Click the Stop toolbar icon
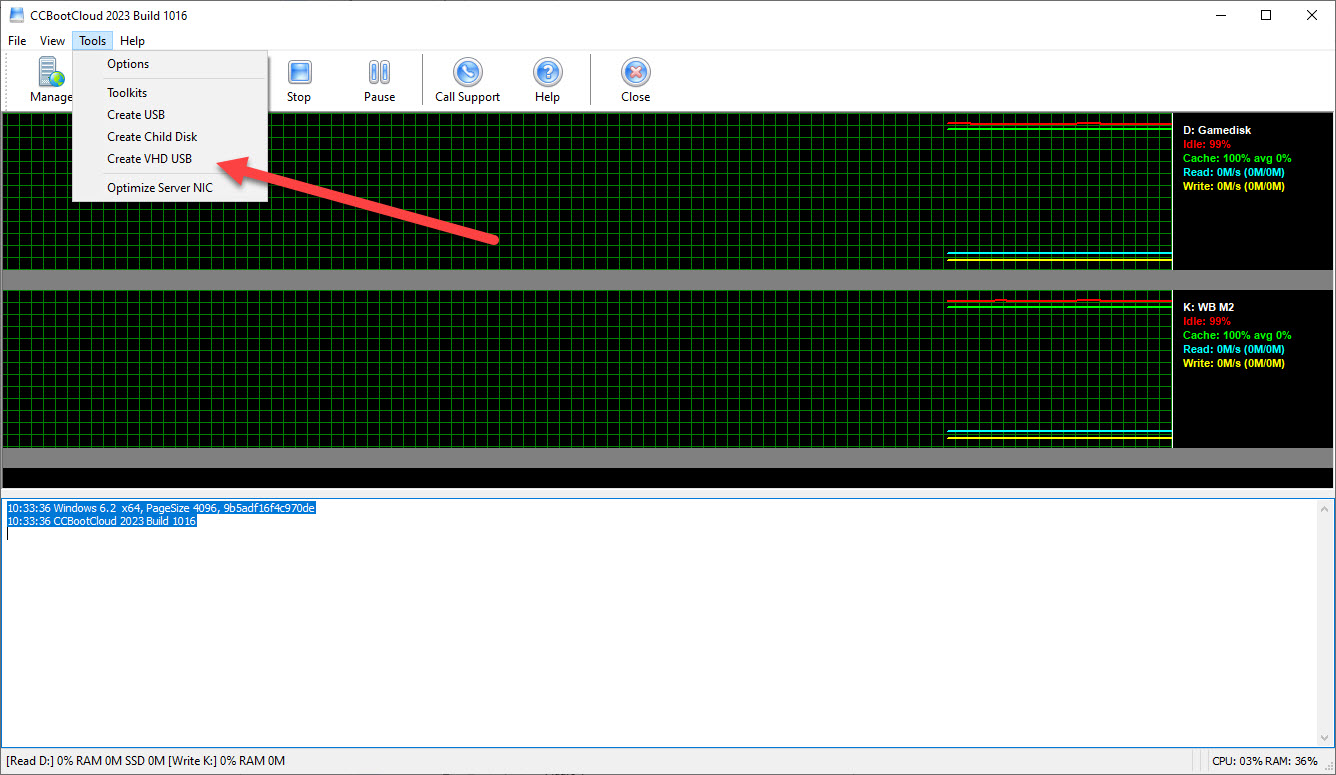 click(x=299, y=73)
